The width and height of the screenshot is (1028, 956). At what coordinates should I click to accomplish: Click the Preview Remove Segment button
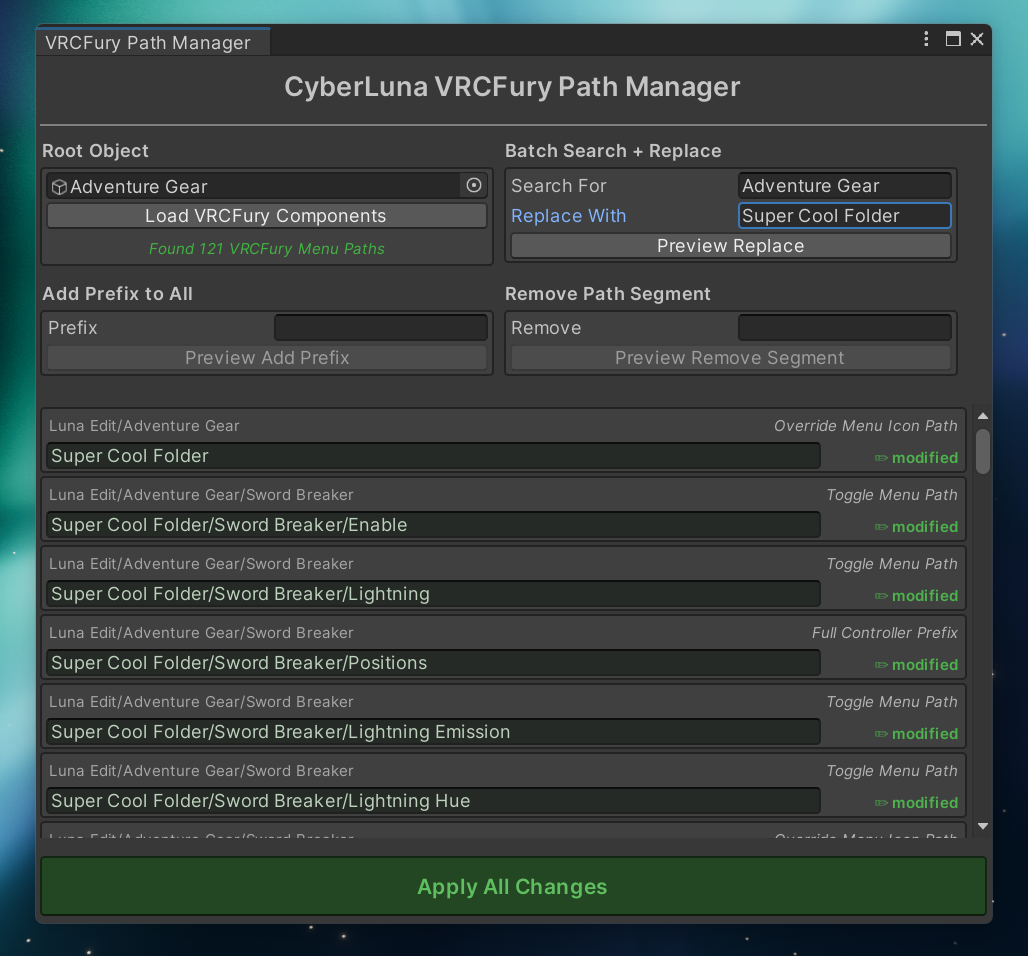coord(730,357)
